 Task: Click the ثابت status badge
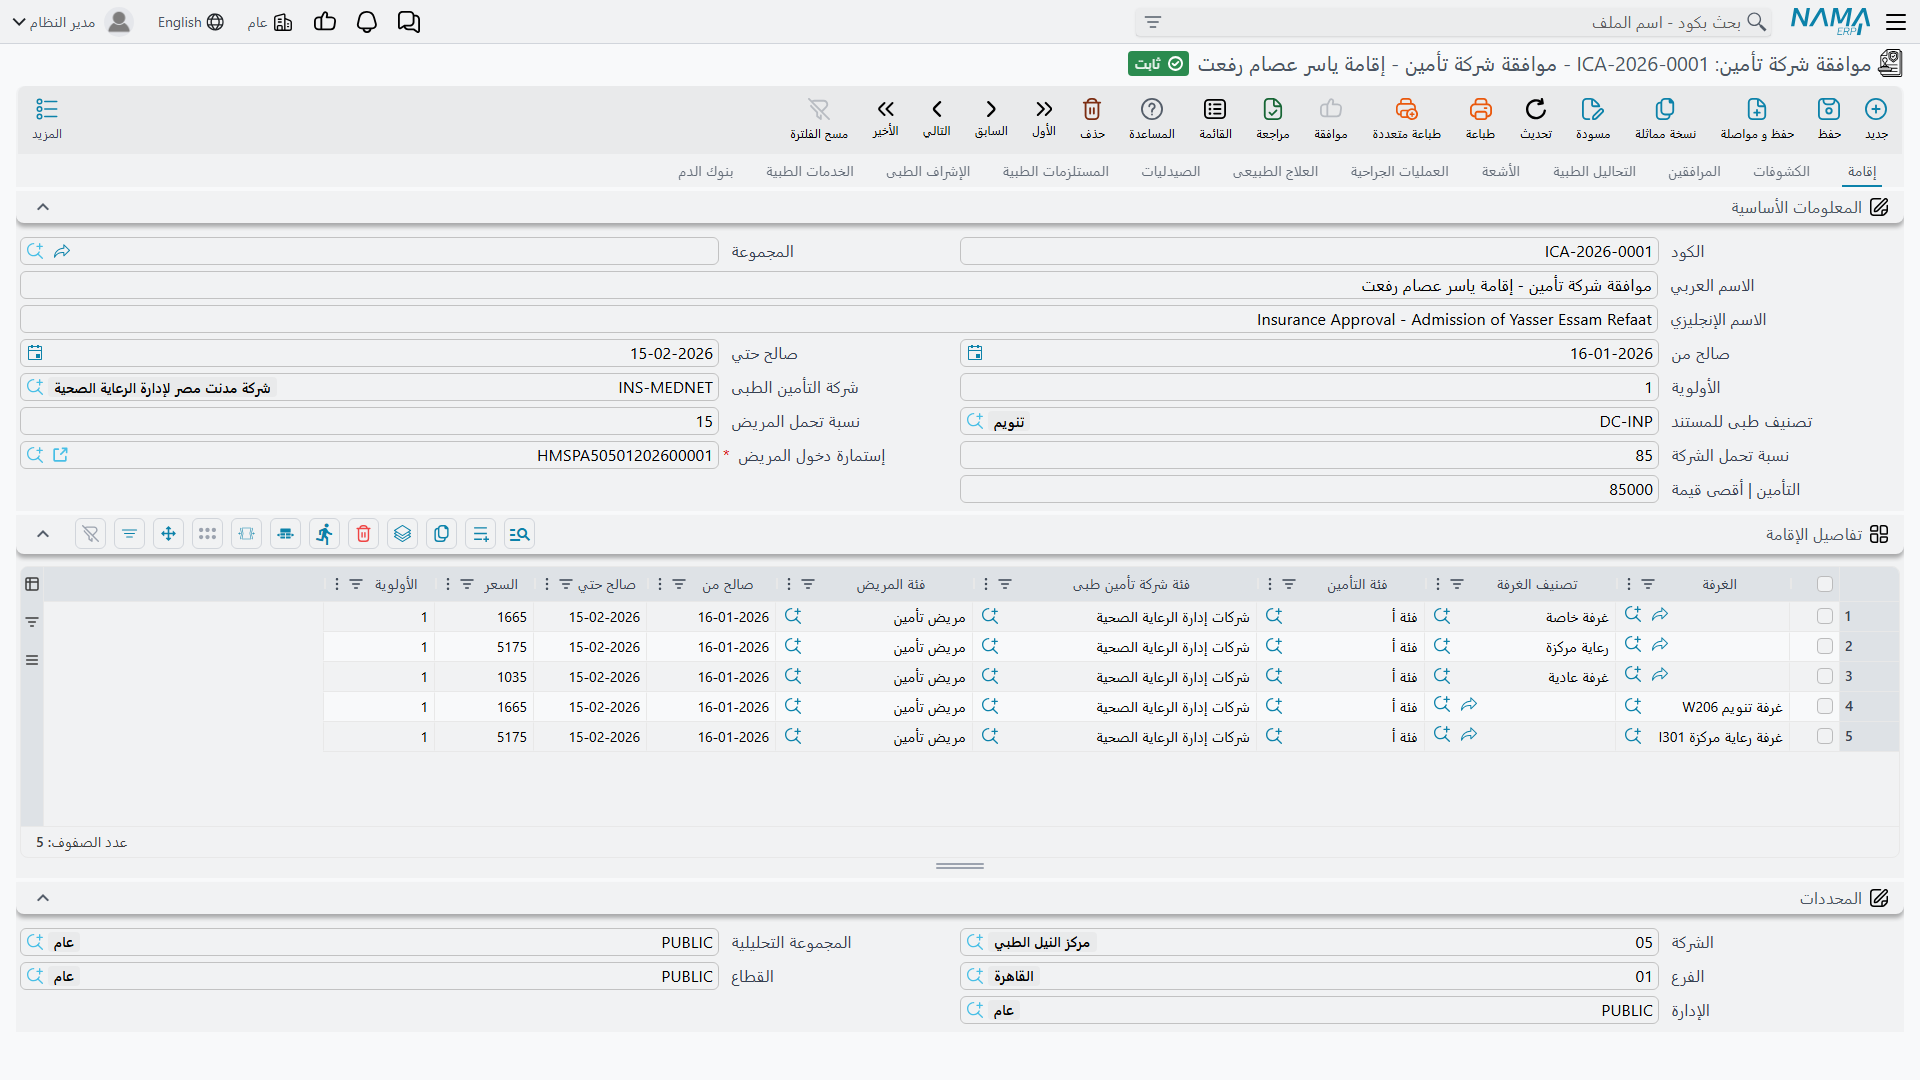pyautogui.click(x=1158, y=64)
